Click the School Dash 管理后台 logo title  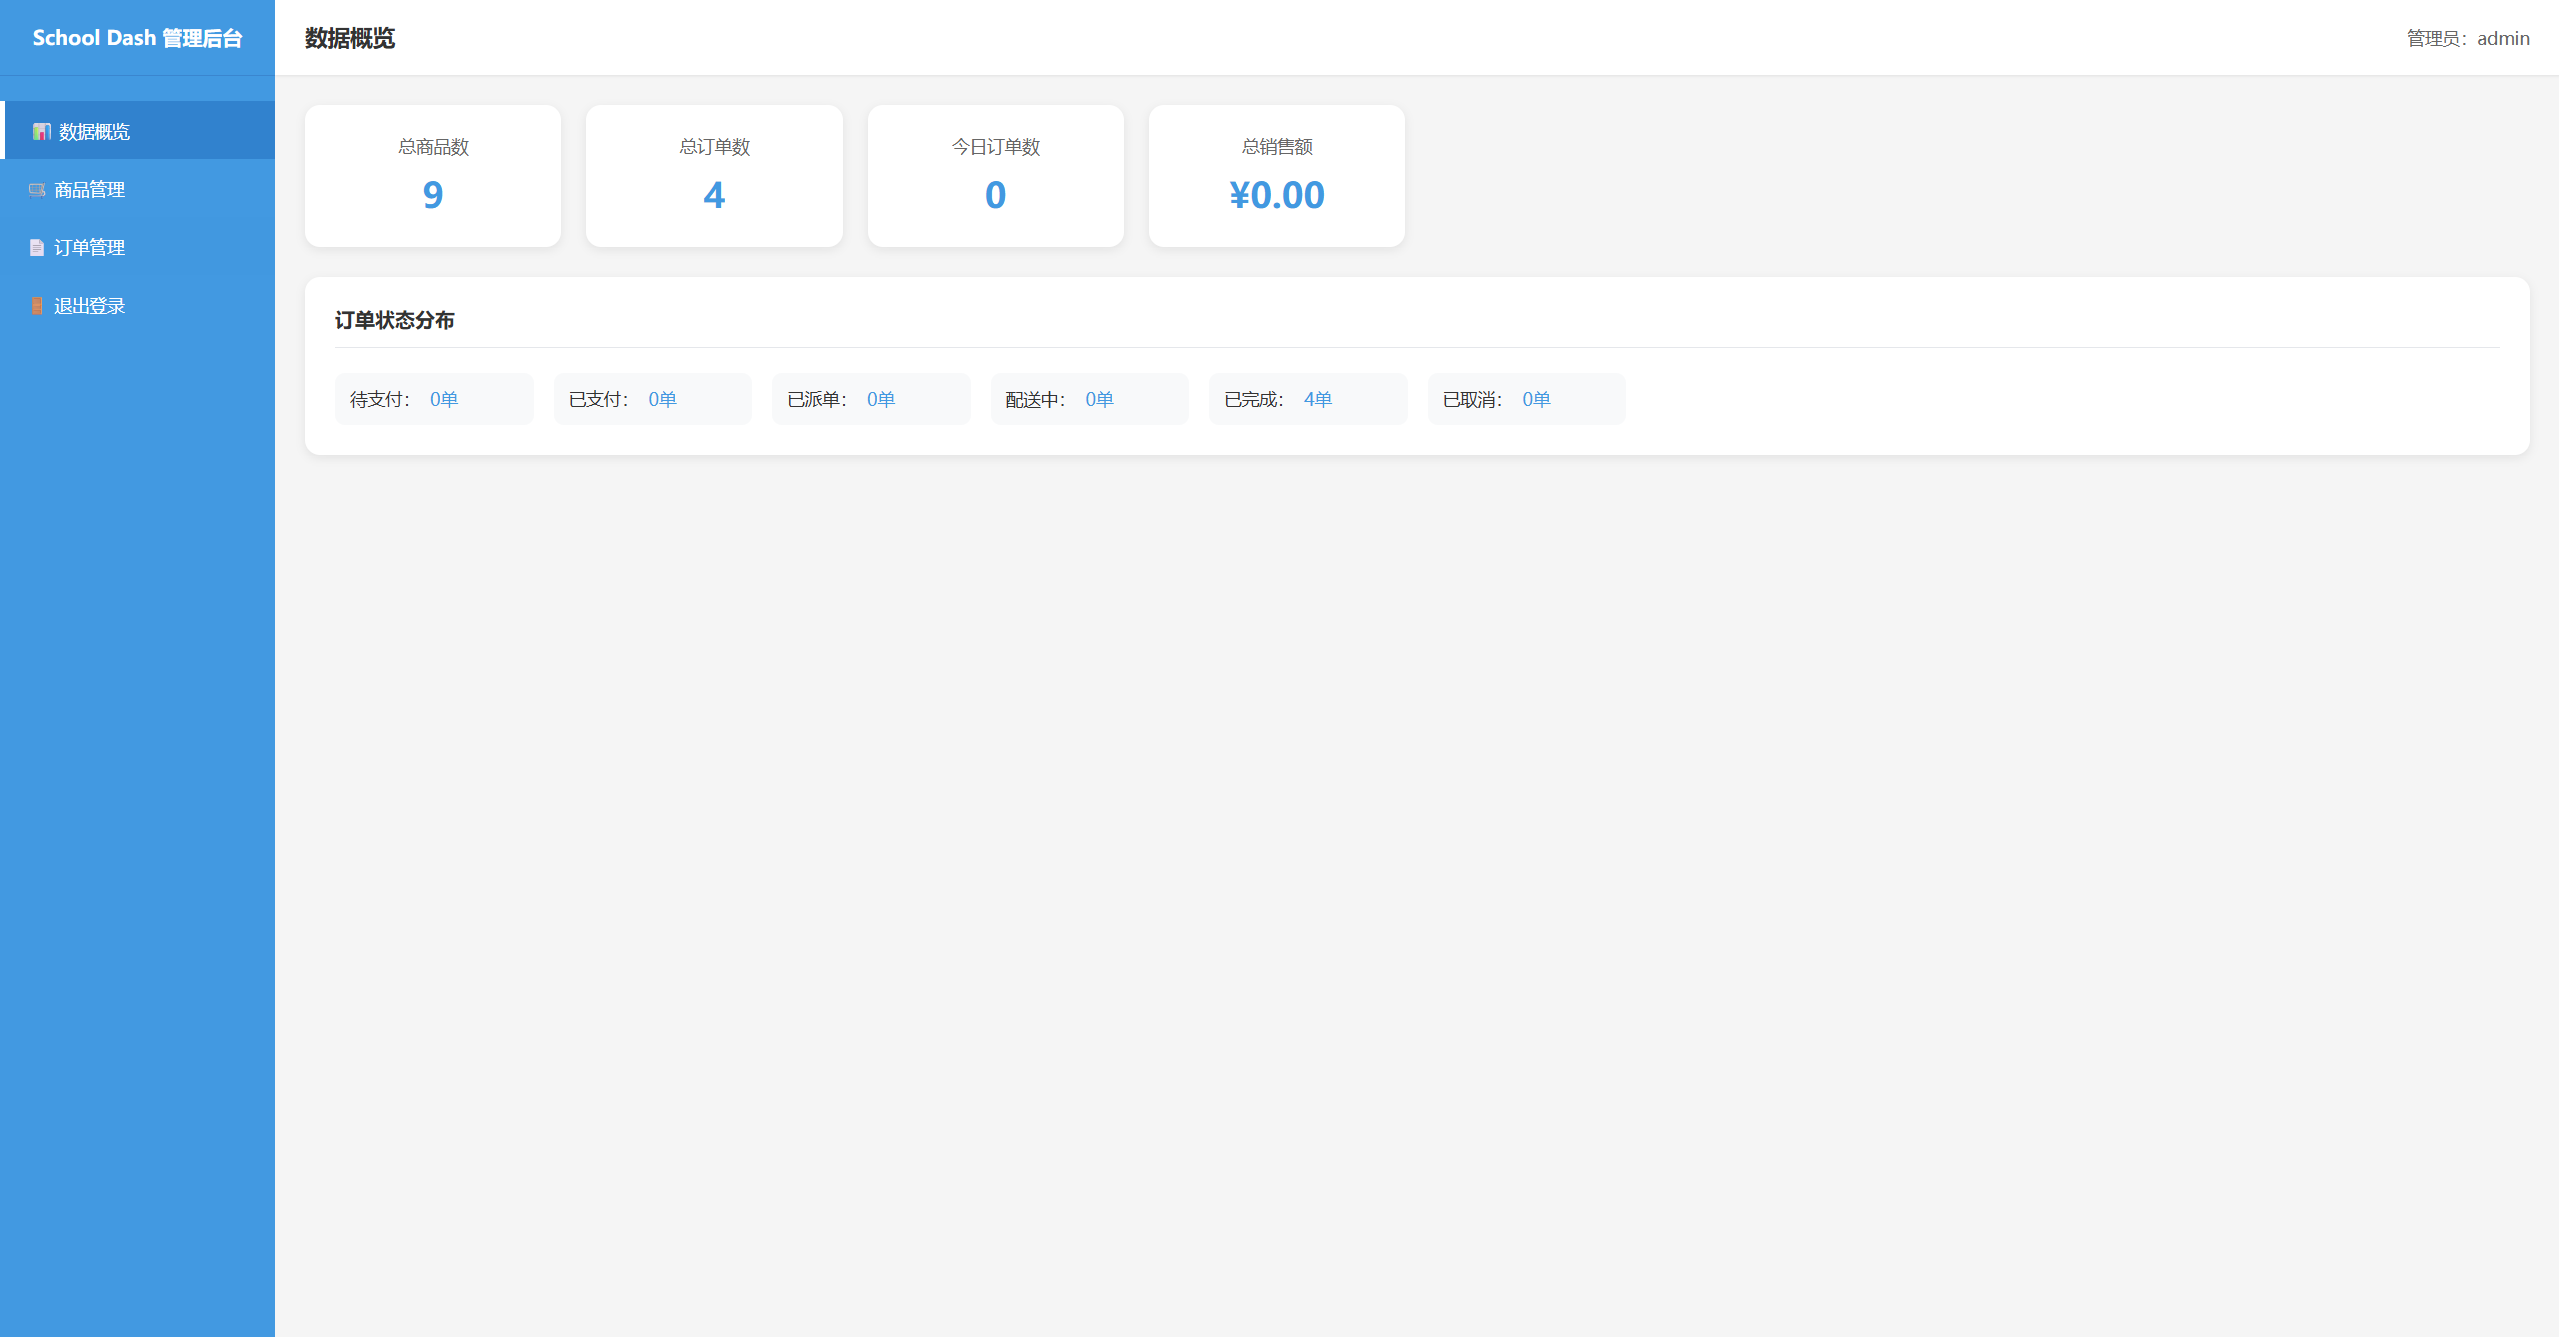click(137, 38)
